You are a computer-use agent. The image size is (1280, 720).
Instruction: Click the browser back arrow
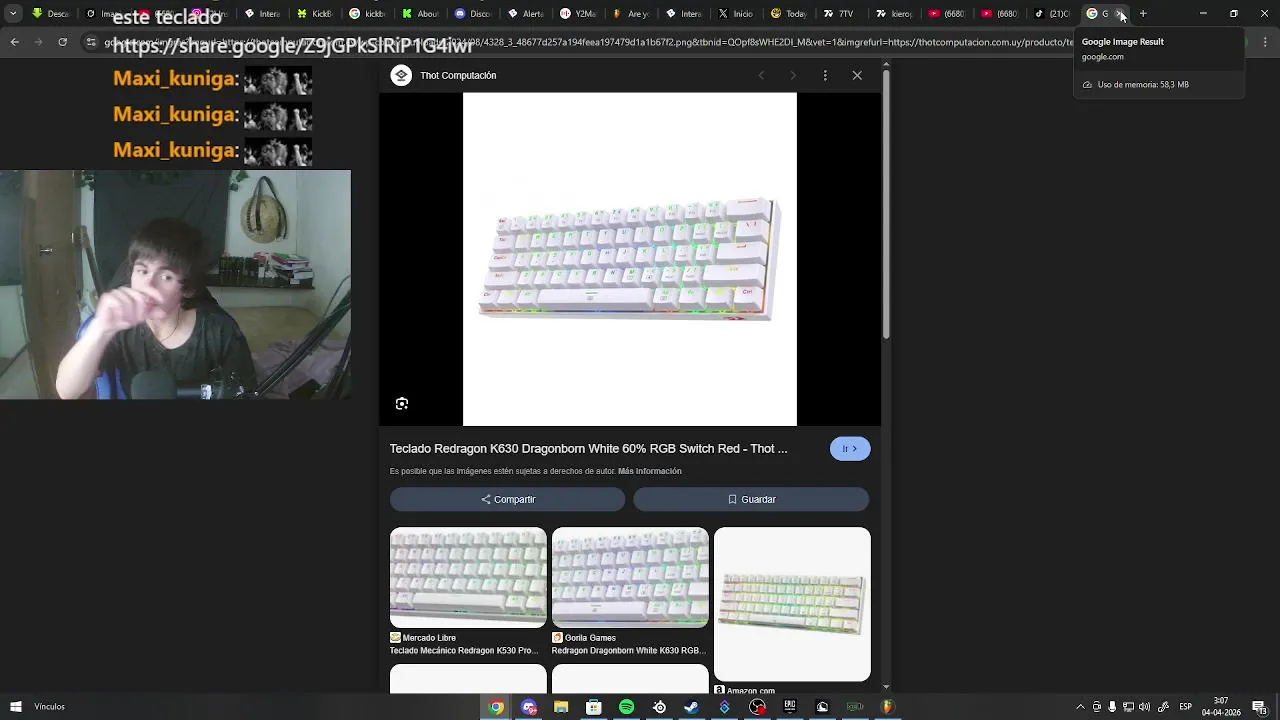tap(14, 42)
